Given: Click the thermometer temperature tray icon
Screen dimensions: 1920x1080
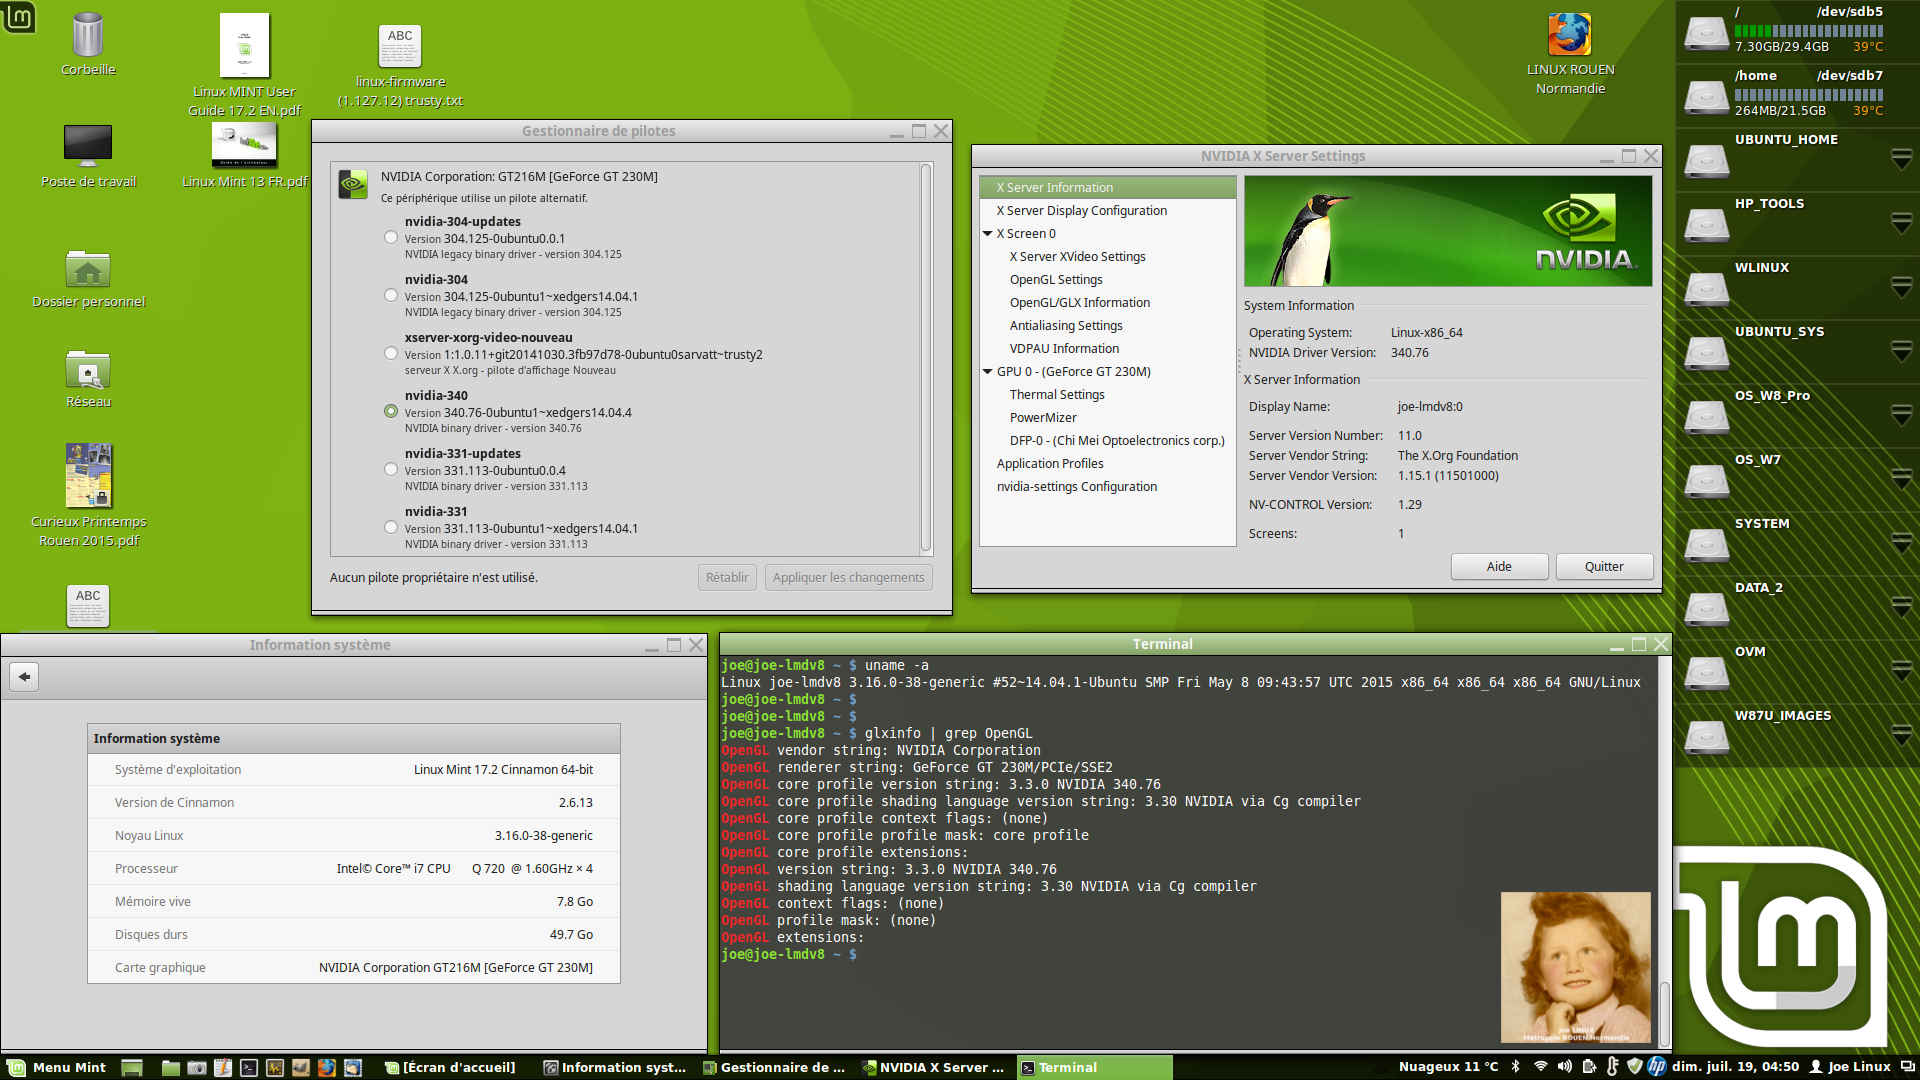Looking at the screenshot, I should point(1612,1067).
